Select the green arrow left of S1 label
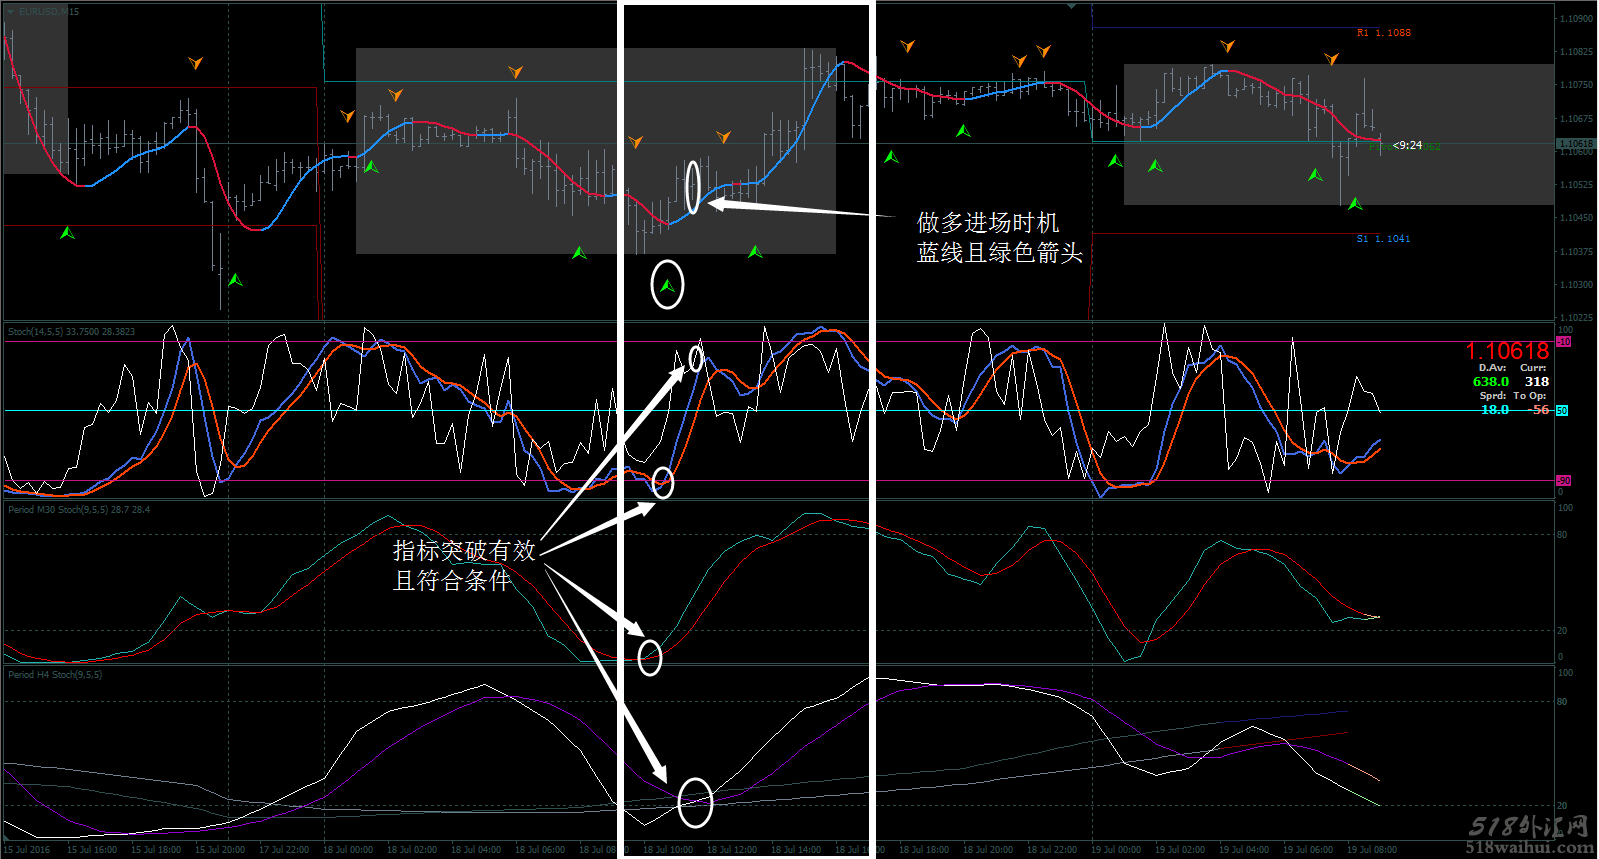Viewport: 1599px width, 859px height. (1355, 204)
